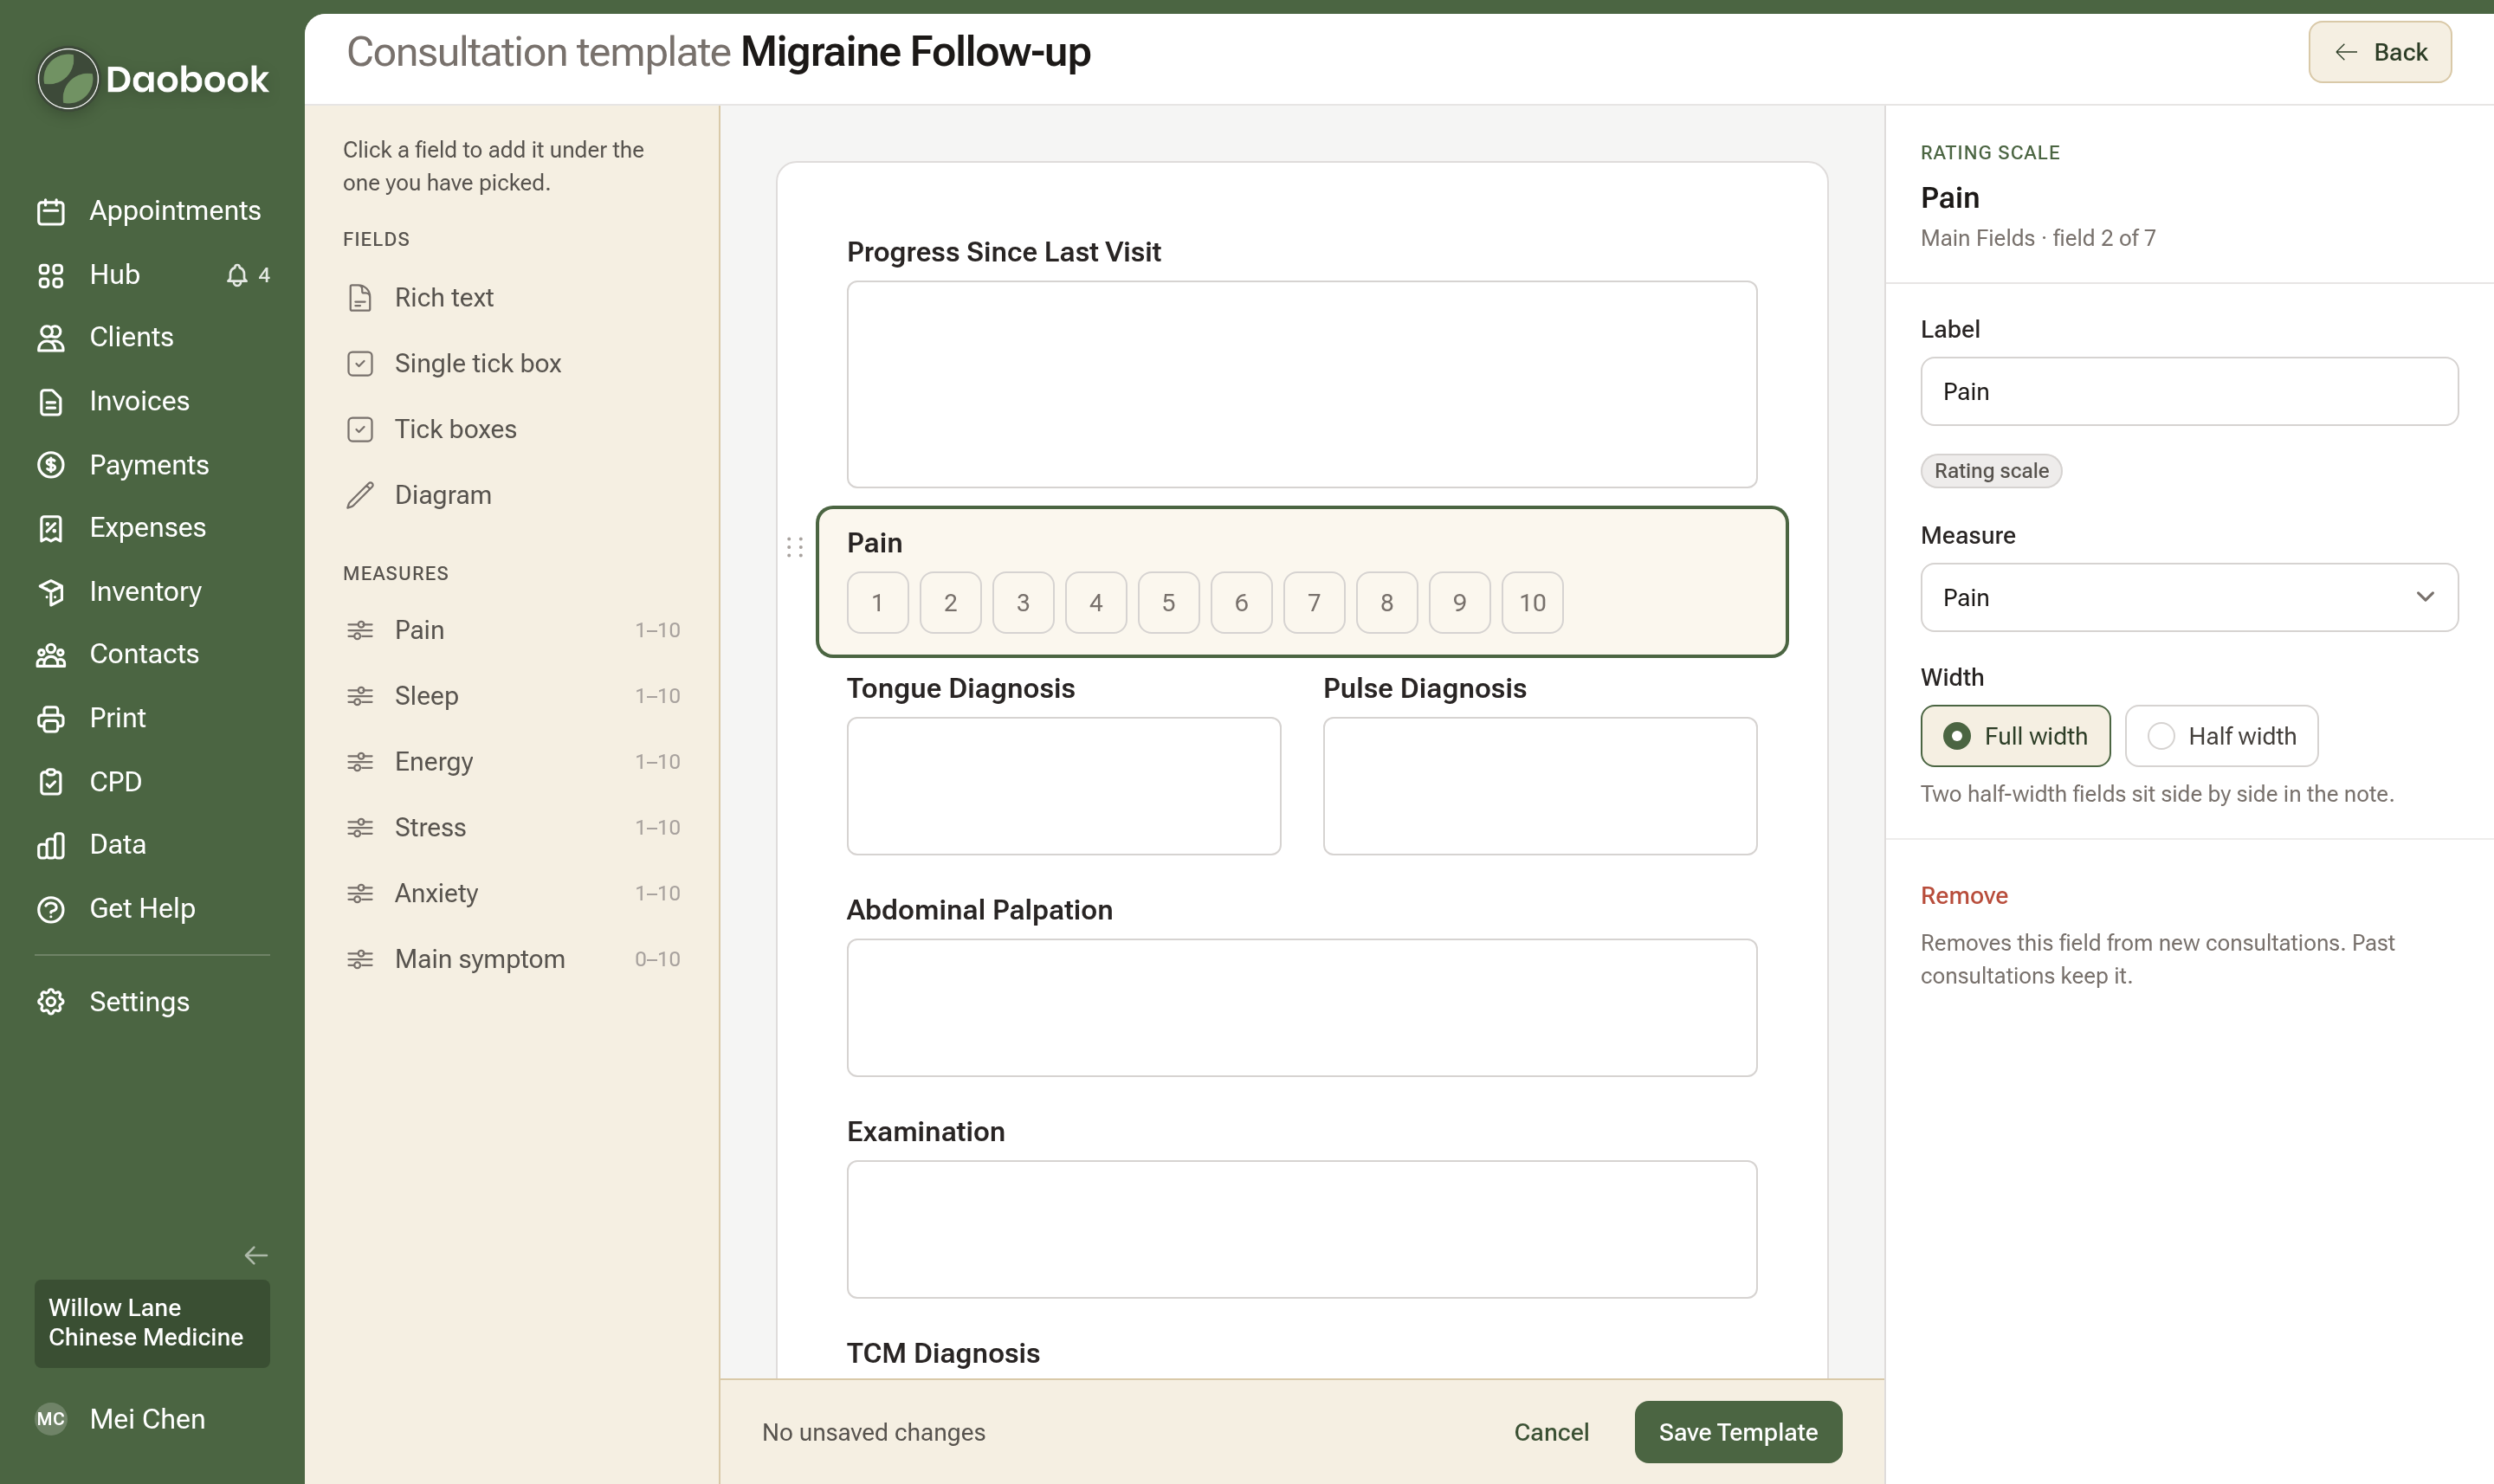Add the Energy measure
This screenshot has height=1484, width=2494.
[513, 762]
